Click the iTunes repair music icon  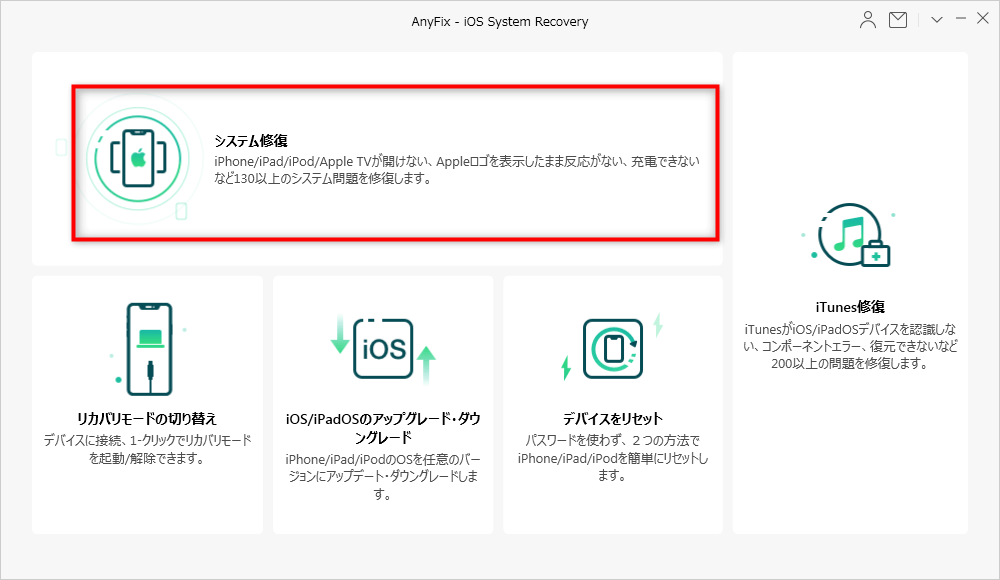[849, 235]
